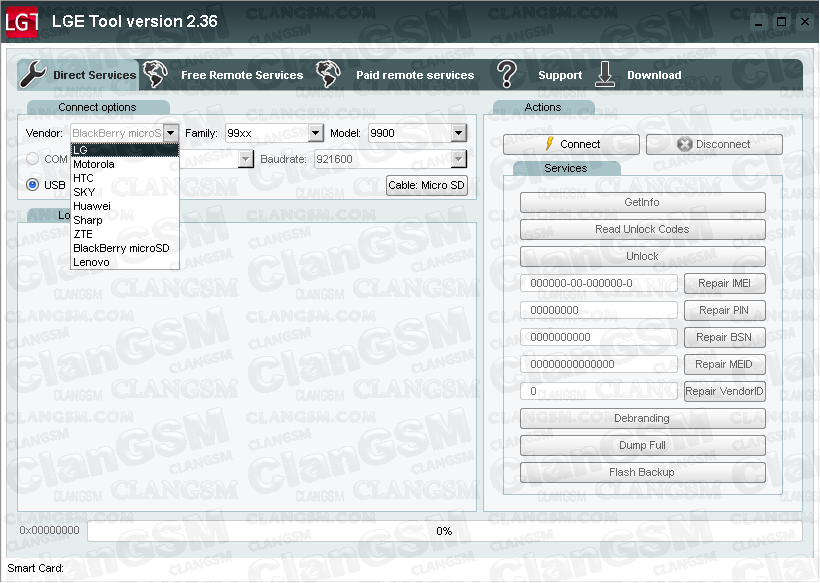Run GetInfo service

pos(642,202)
